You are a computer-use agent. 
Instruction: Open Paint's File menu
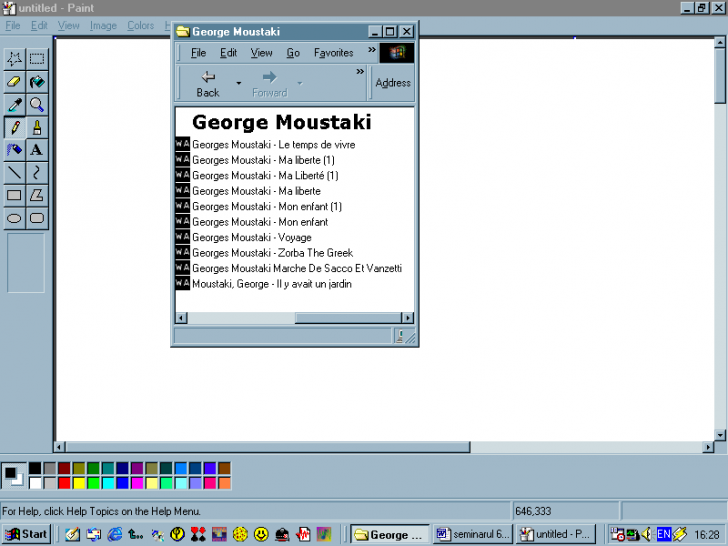(x=13, y=26)
